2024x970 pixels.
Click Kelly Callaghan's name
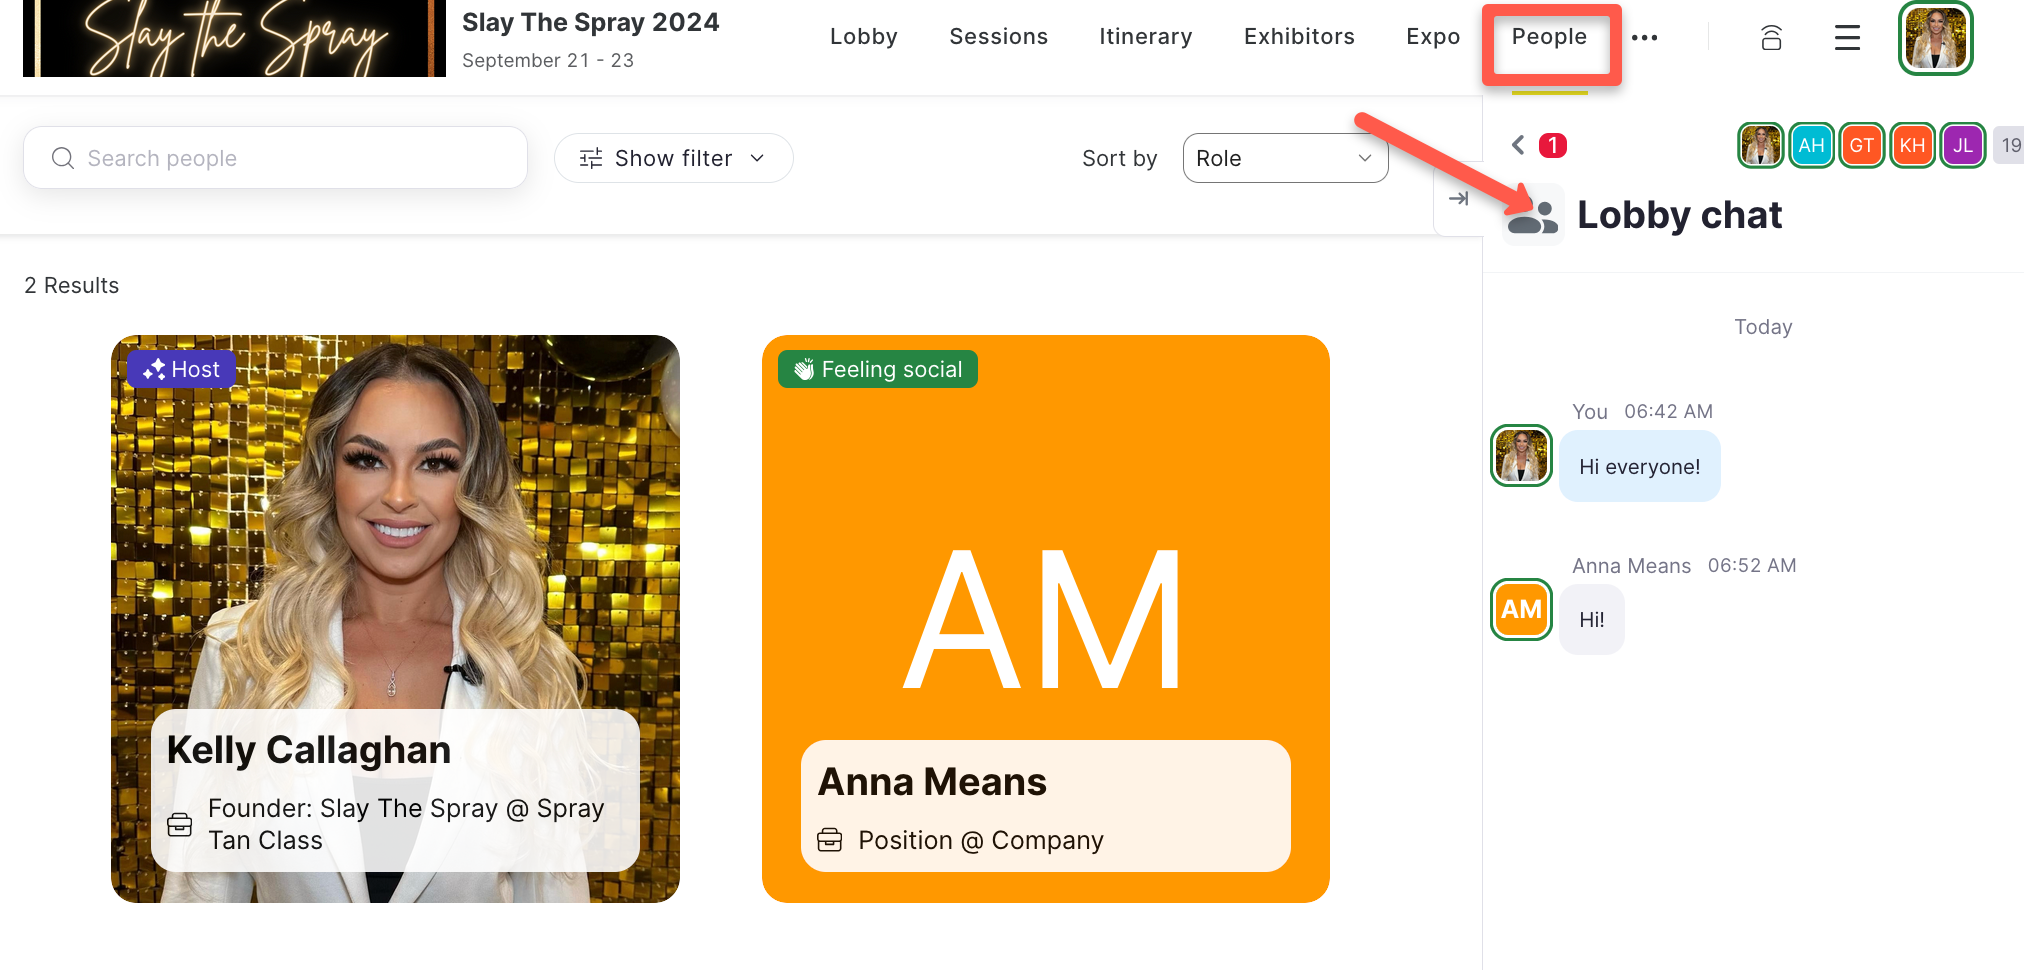[309, 750]
